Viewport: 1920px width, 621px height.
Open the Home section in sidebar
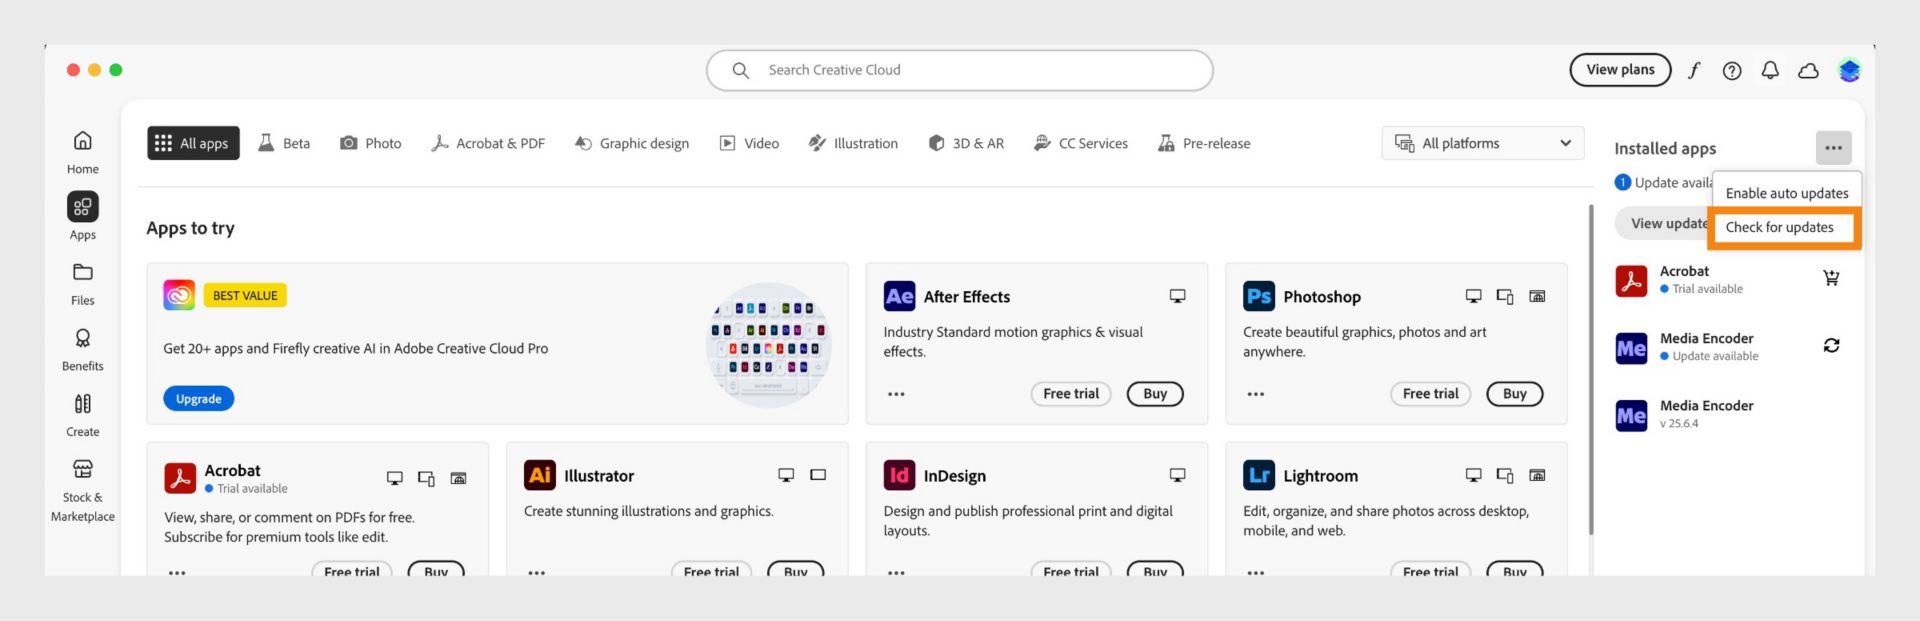point(83,151)
